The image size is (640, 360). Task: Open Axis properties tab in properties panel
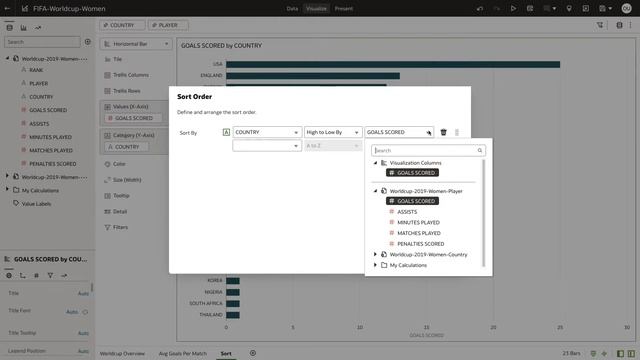22,276
